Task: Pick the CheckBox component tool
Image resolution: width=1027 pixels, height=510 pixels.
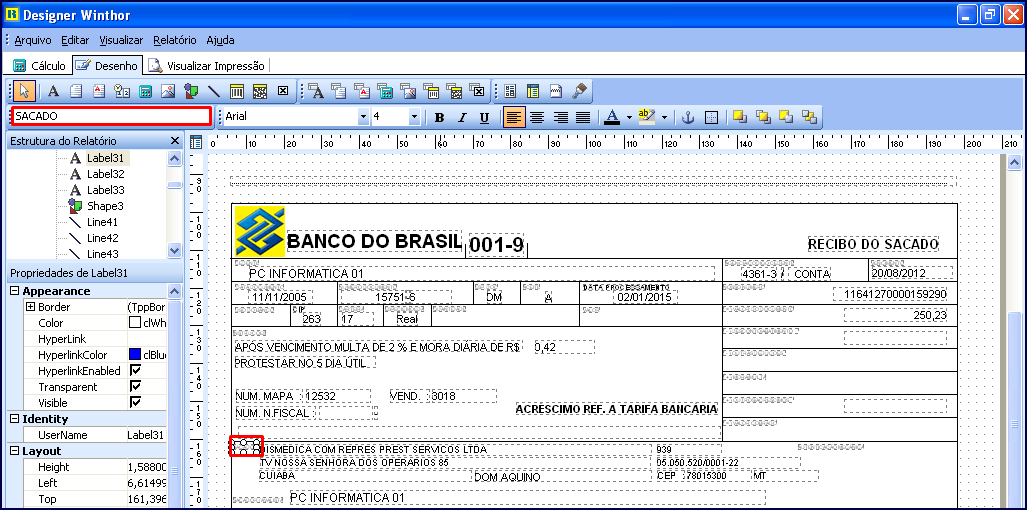Action: click(282, 91)
